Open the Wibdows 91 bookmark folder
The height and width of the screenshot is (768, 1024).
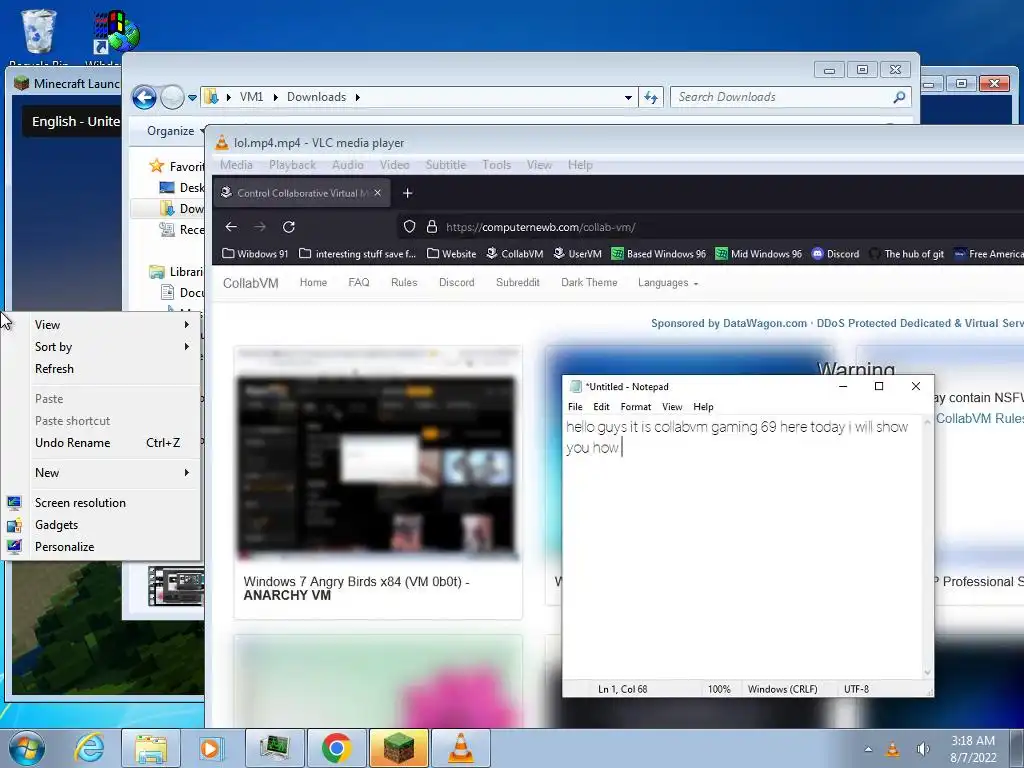pos(255,254)
